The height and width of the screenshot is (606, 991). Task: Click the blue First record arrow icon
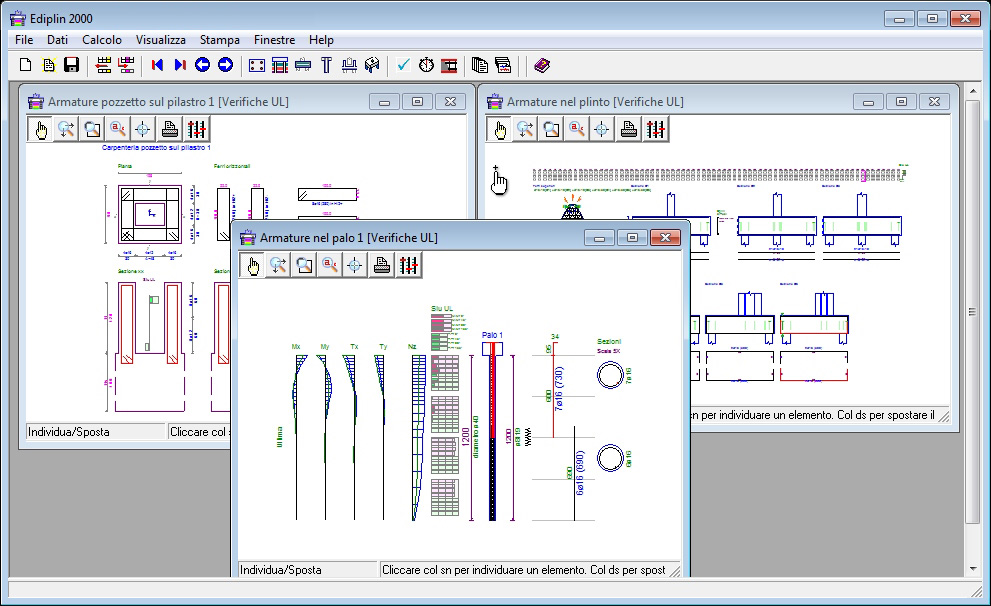click(157, 65)
